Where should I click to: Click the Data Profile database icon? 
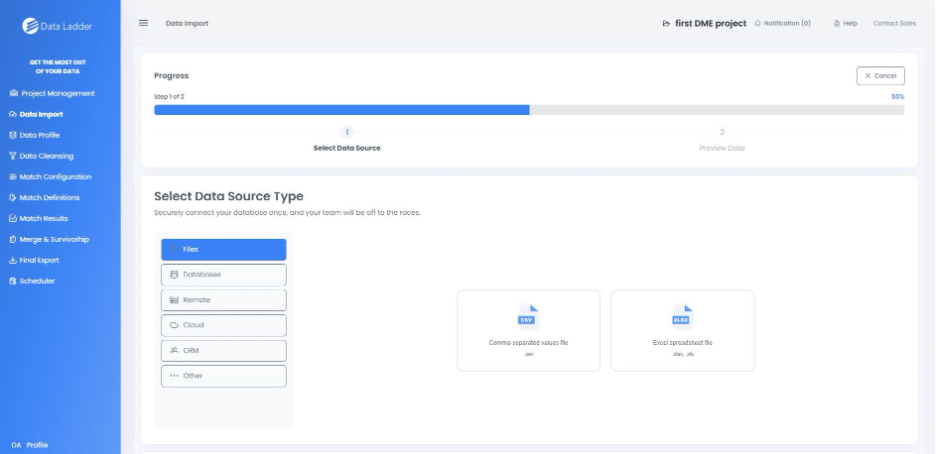click(x=13, y=135)
